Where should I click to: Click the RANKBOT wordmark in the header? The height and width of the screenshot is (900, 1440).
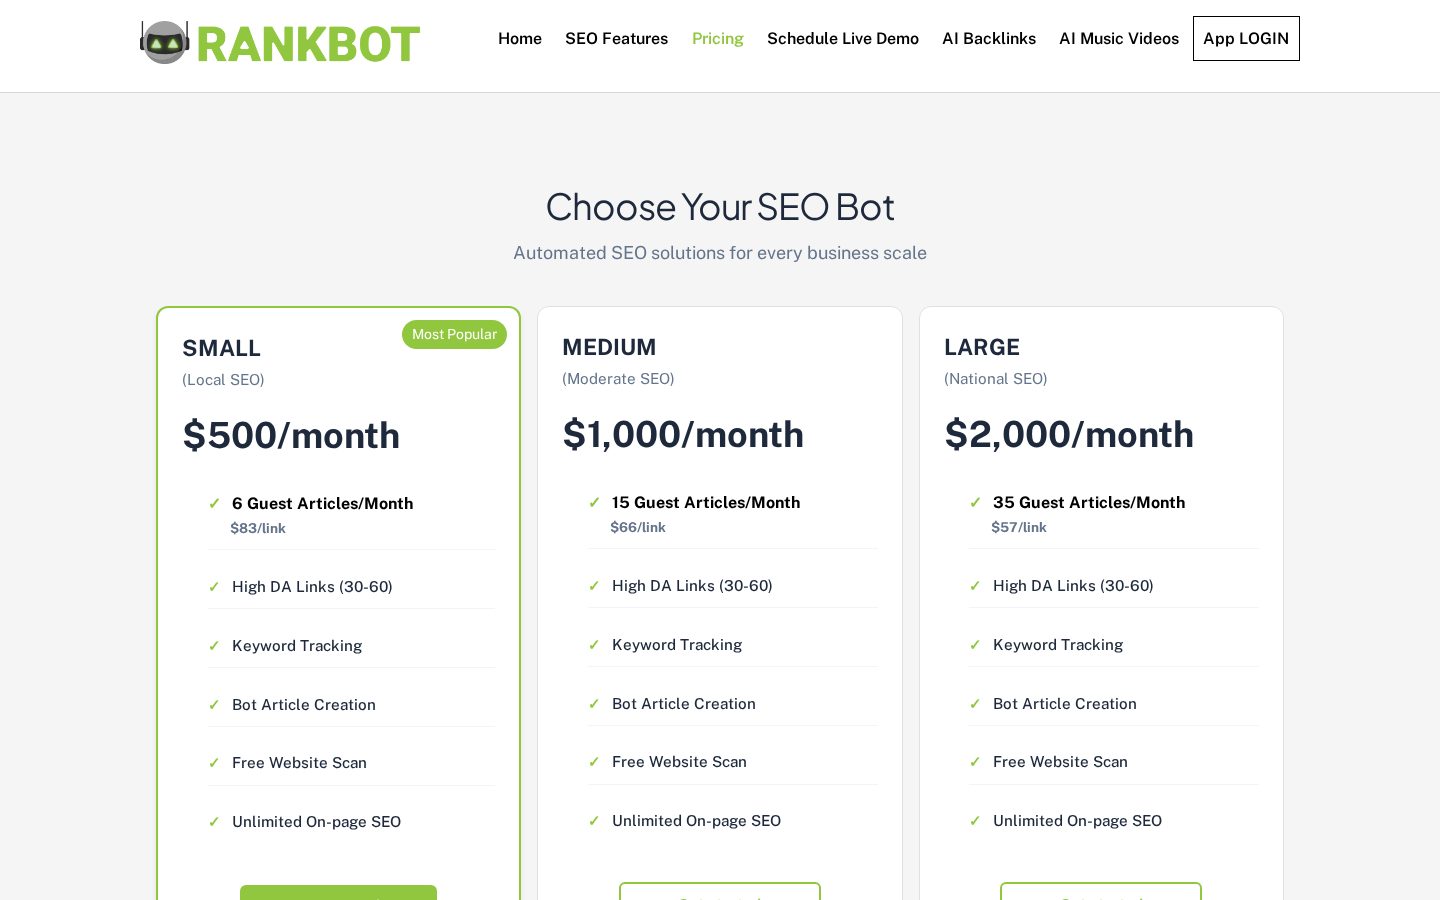pos(308,44)
